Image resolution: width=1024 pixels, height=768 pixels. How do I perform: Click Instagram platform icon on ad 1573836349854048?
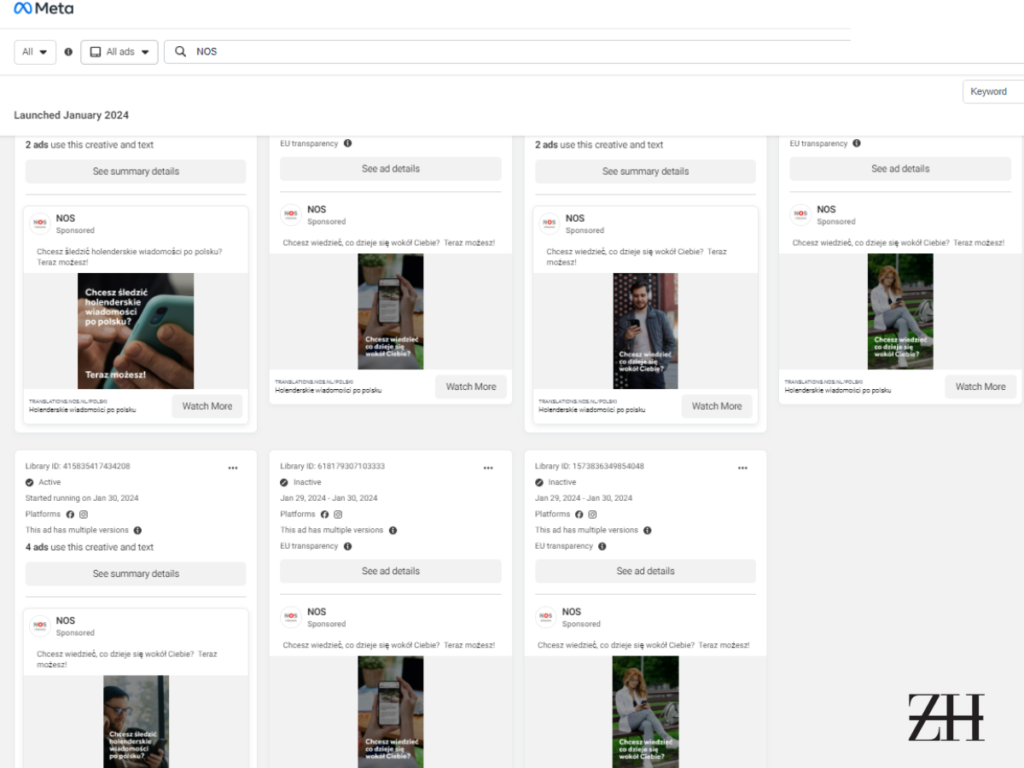[x=592, y=514]
